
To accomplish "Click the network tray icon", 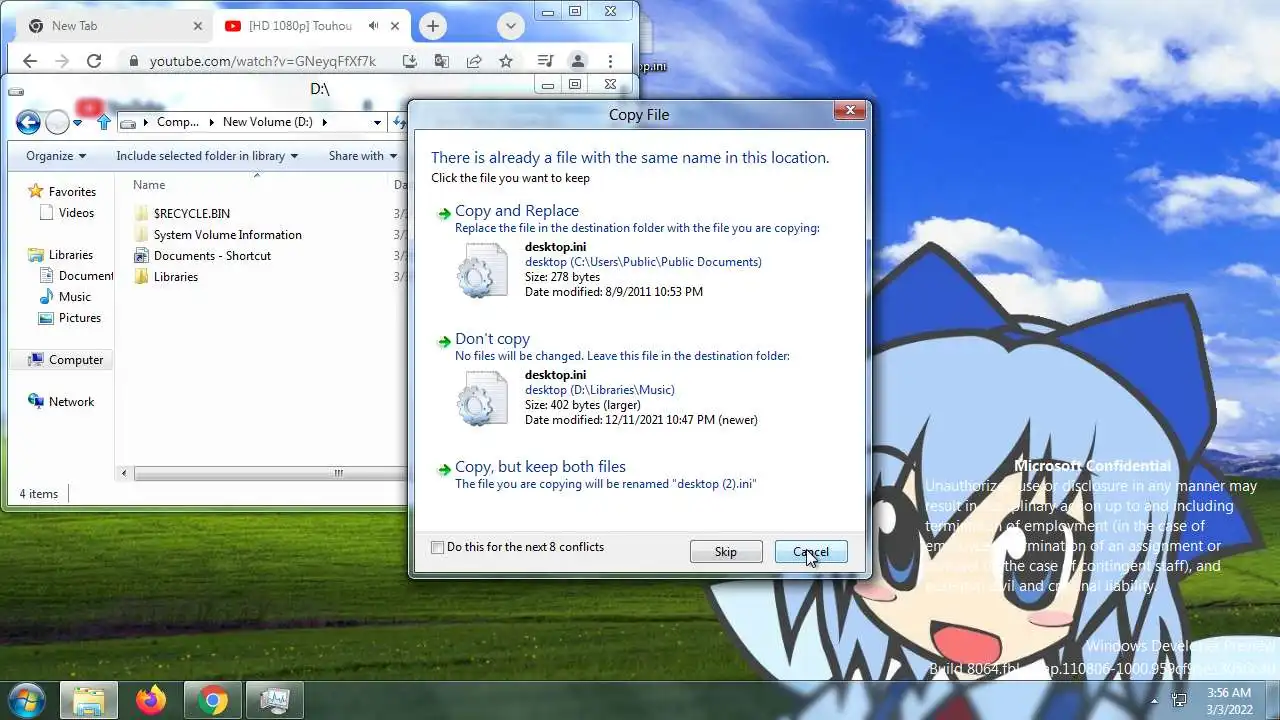I will [1180, 700].
